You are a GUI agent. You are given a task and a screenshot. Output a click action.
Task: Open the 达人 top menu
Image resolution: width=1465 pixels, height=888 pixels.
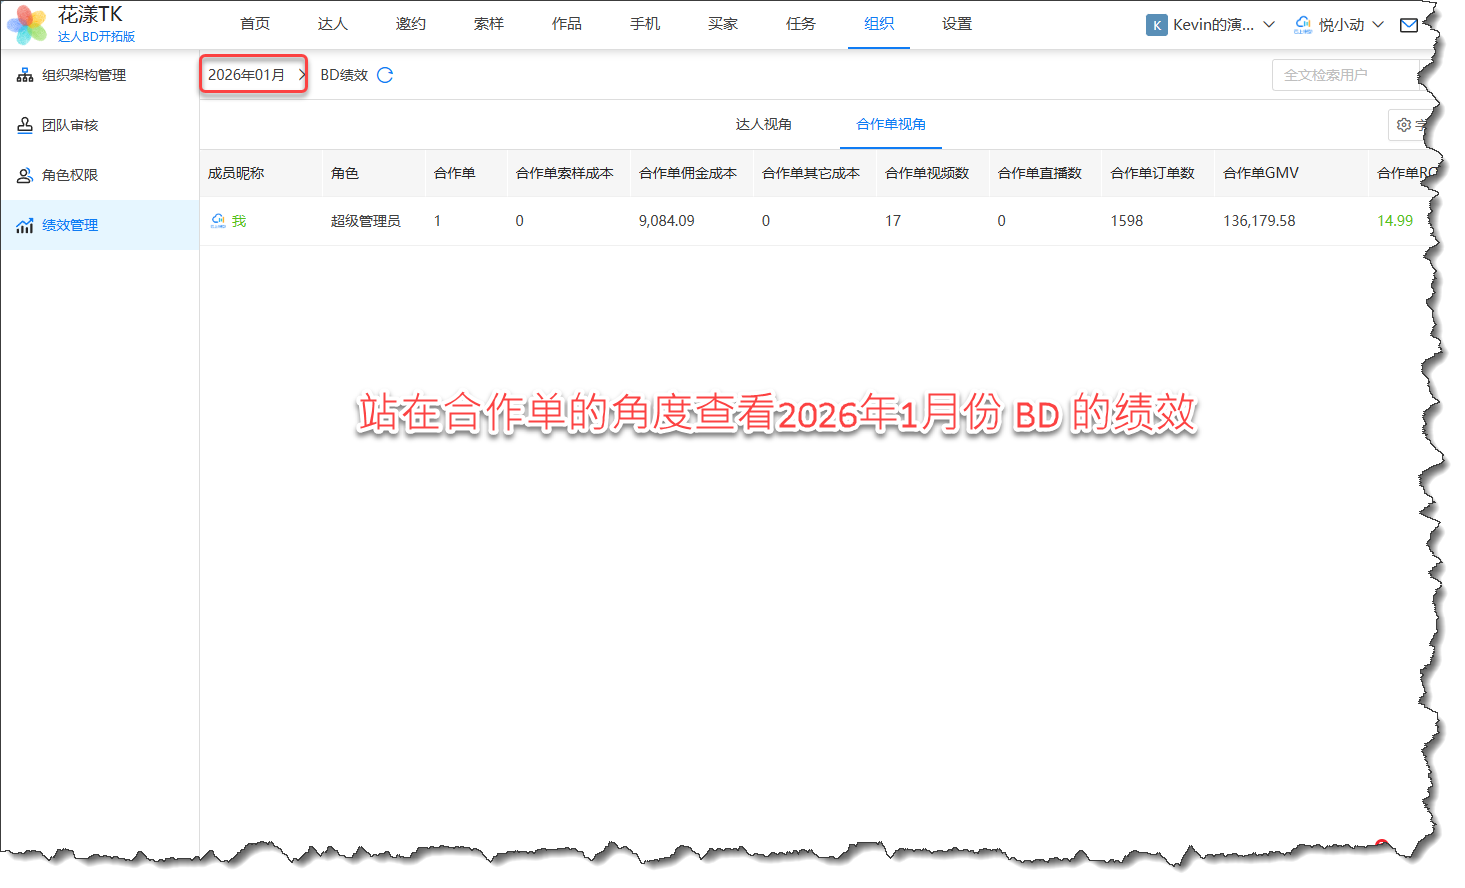coord(332,24)
